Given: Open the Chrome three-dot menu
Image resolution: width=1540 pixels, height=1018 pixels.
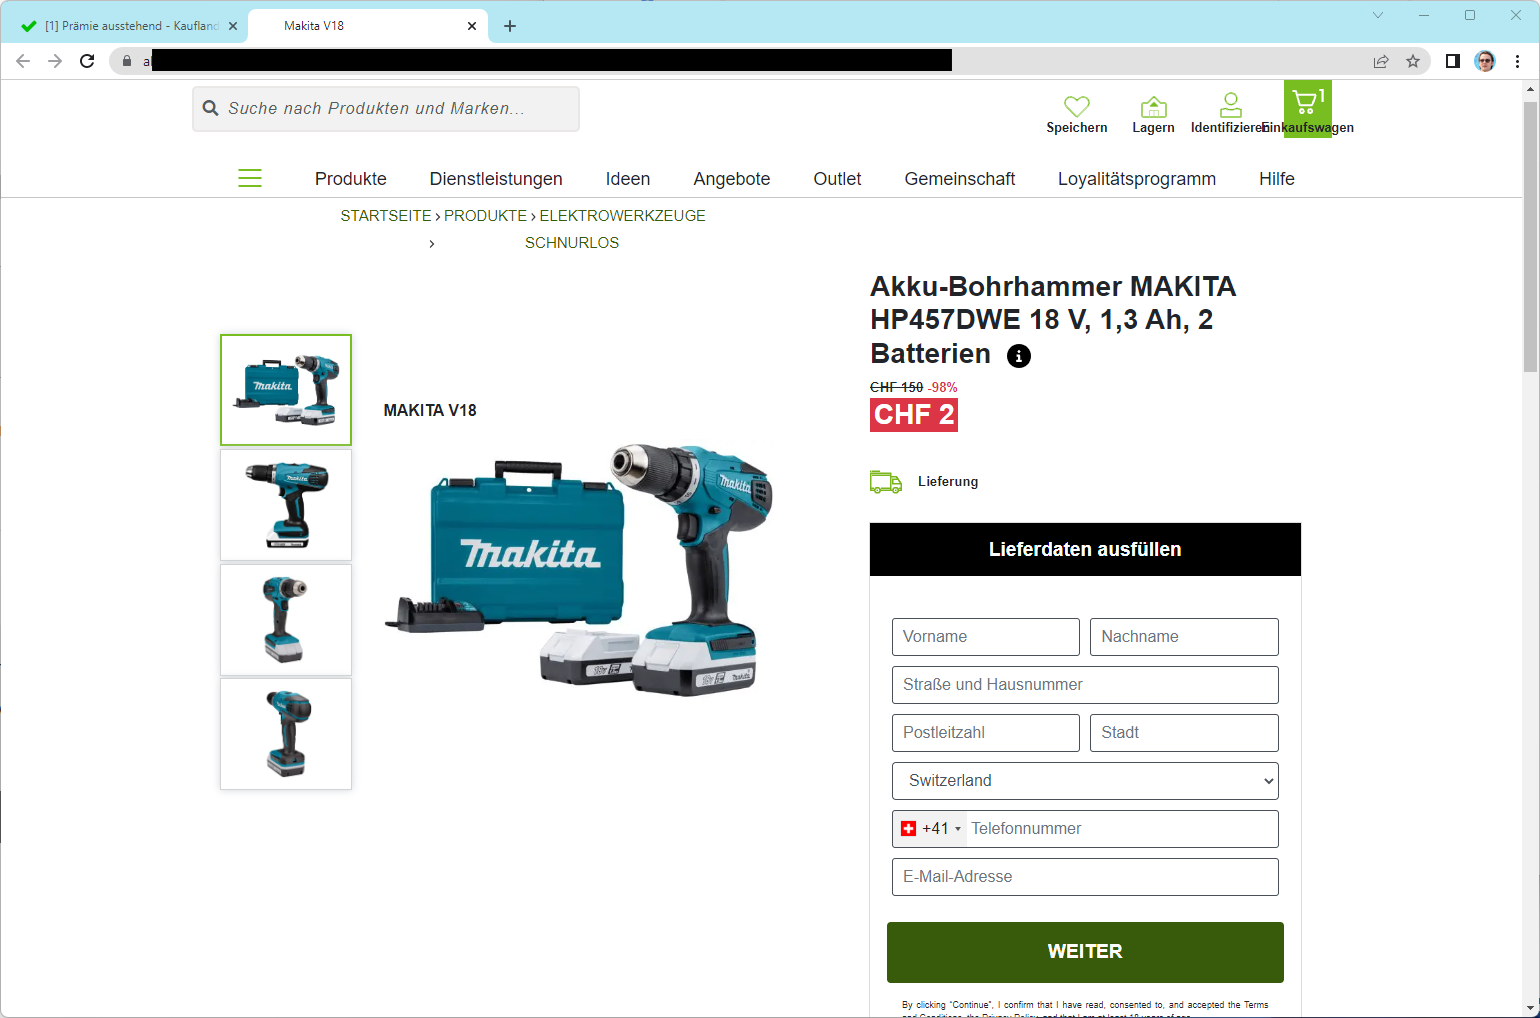Looking at the screenshot, I should pyautogui.click(x=1517, y=61).
